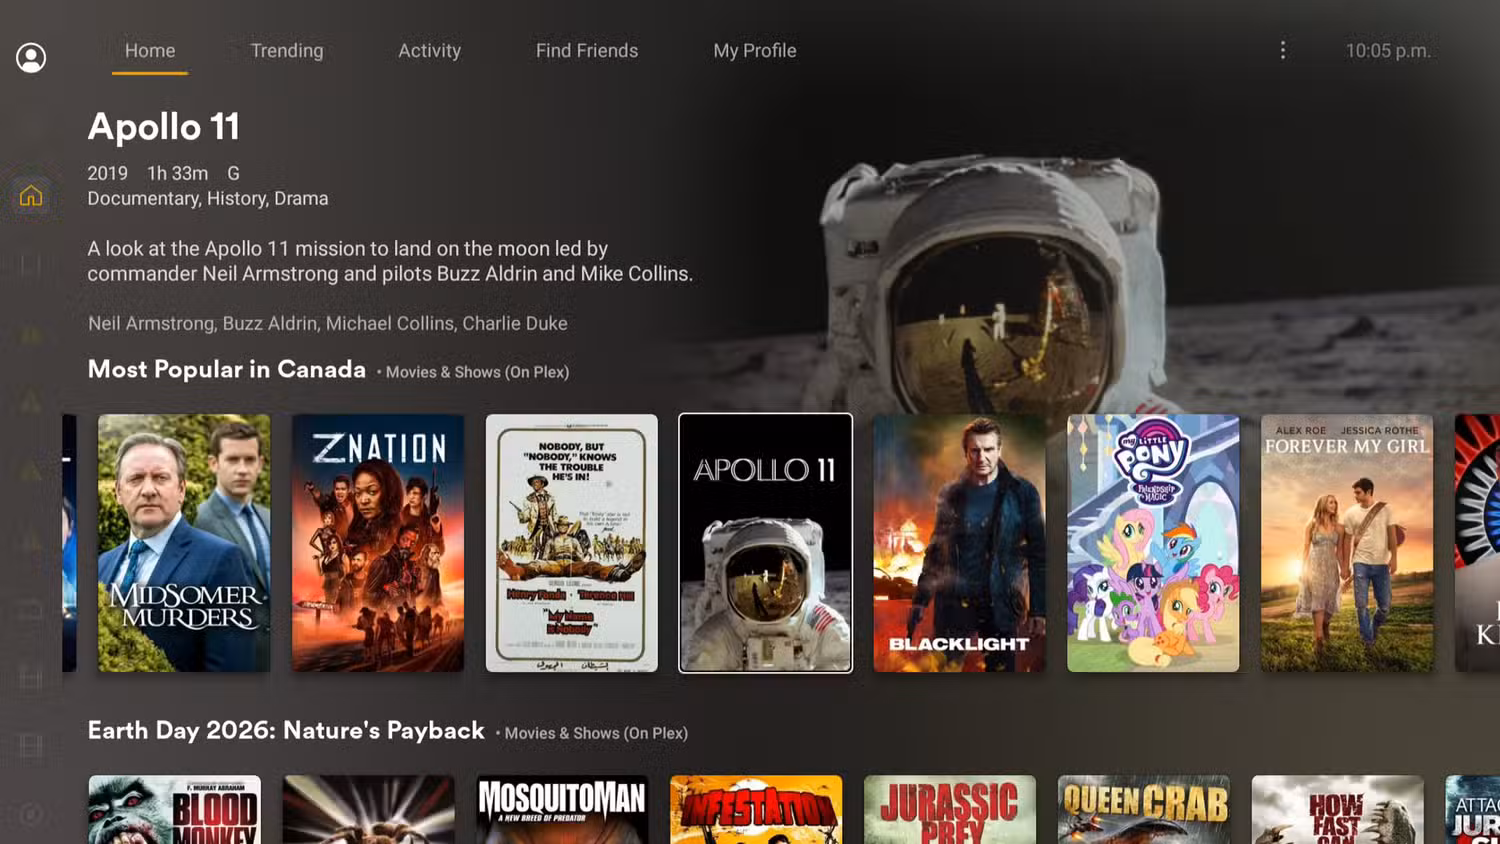This screenshot has height=844, width=1500.
Task: Click the 1h 33m runtime
Action: click(x=178, y=173)
